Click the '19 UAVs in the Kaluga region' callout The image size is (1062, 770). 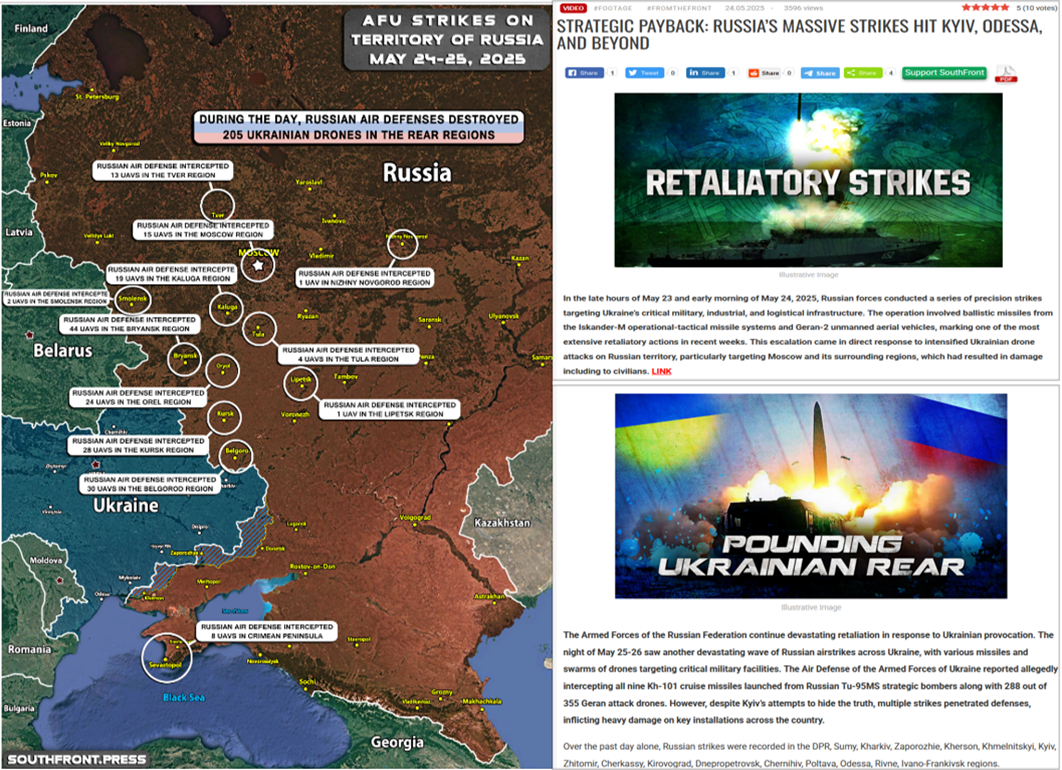(172, 274)
